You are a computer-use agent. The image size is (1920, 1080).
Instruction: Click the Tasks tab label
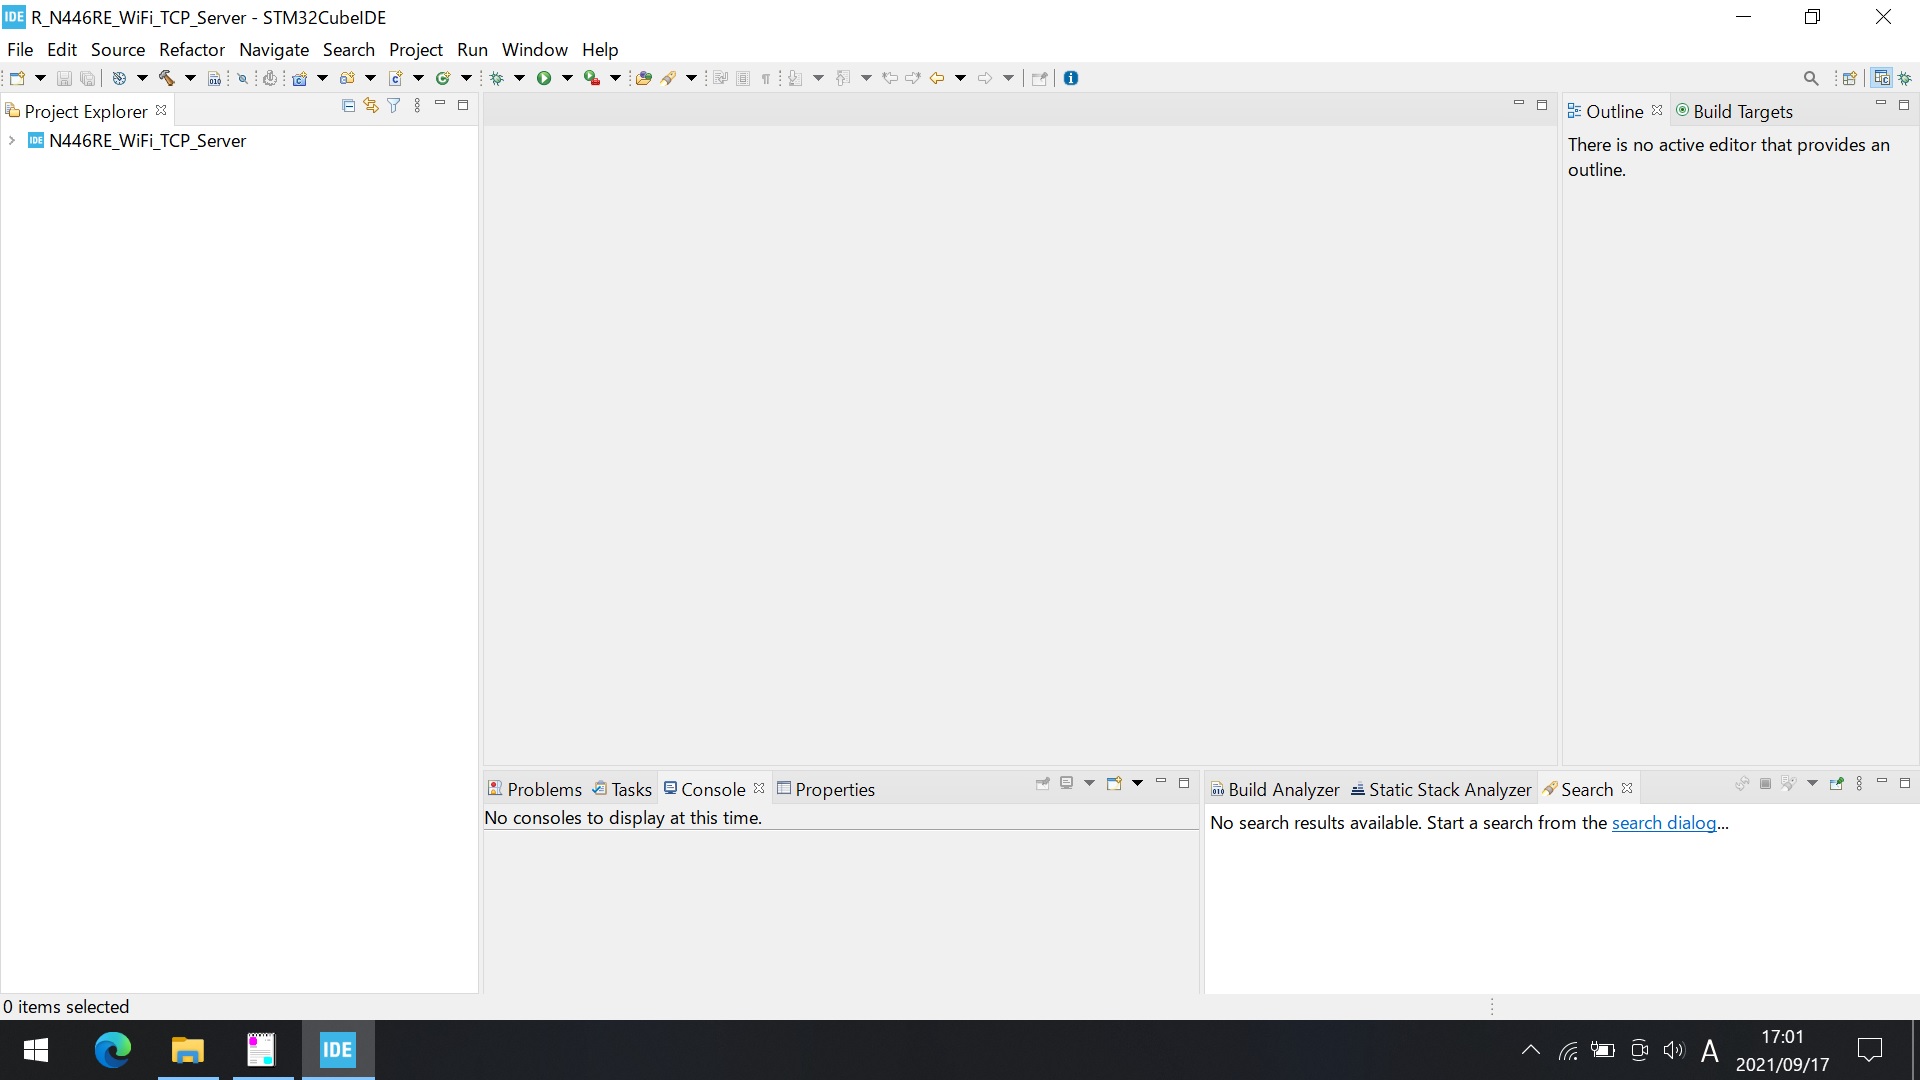pyautogui.click(x=630, y=789)
